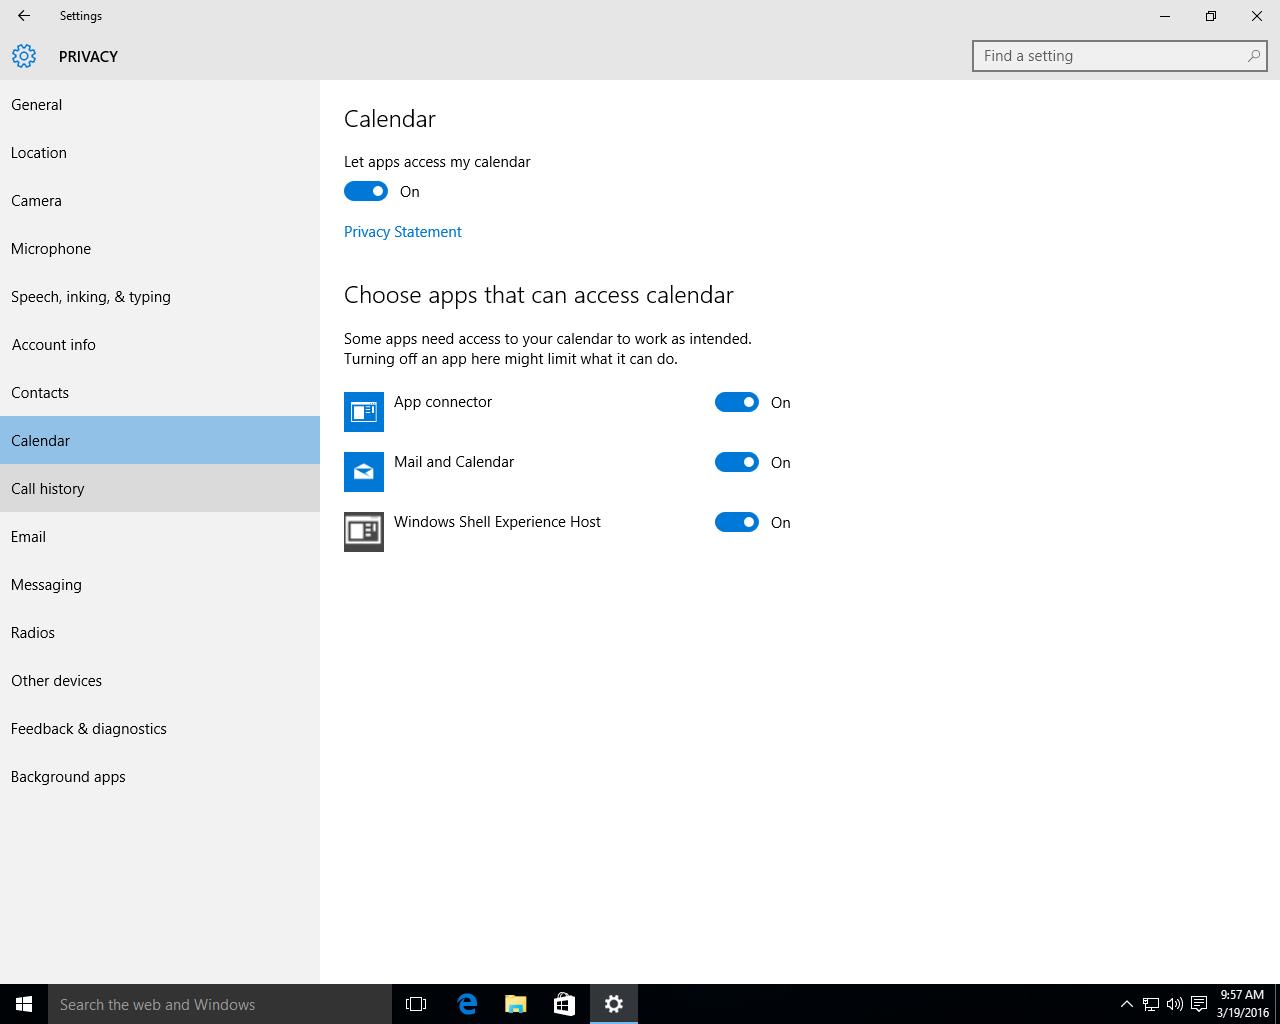Click the Privacy gear icon

click(x=24, y=56)
